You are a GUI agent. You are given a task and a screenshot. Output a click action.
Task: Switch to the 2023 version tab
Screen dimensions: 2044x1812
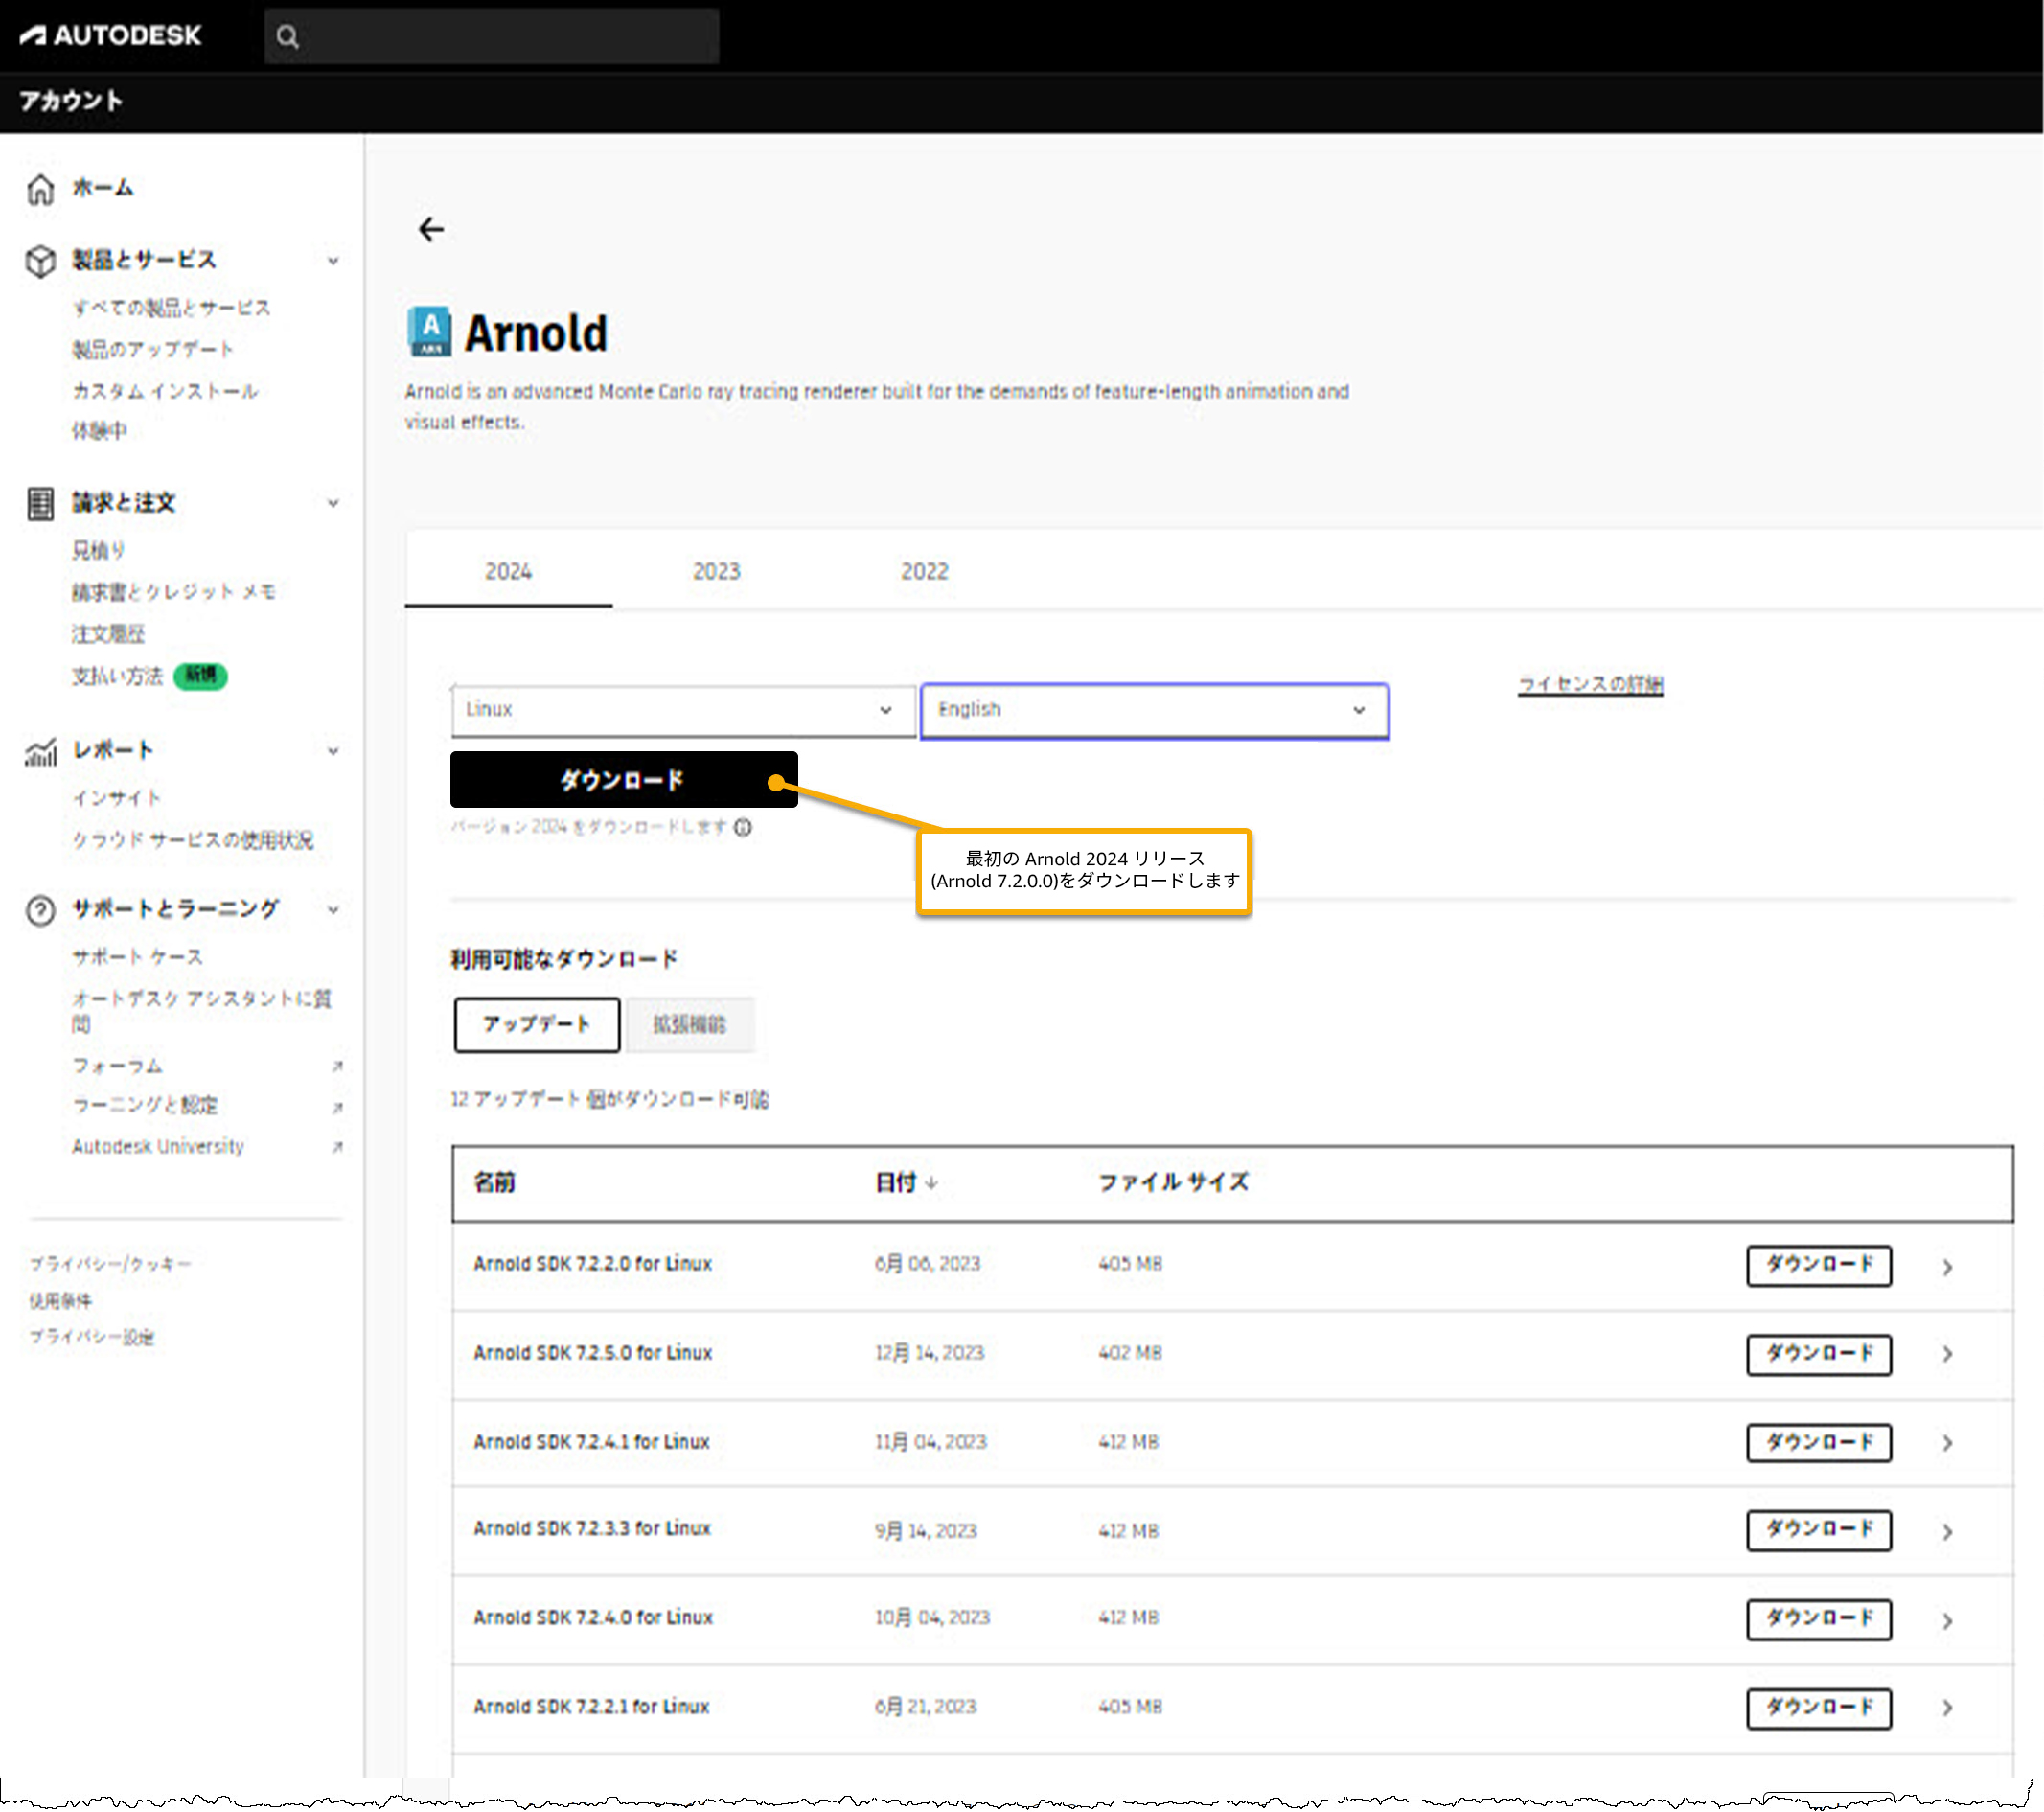pos(716,571)
